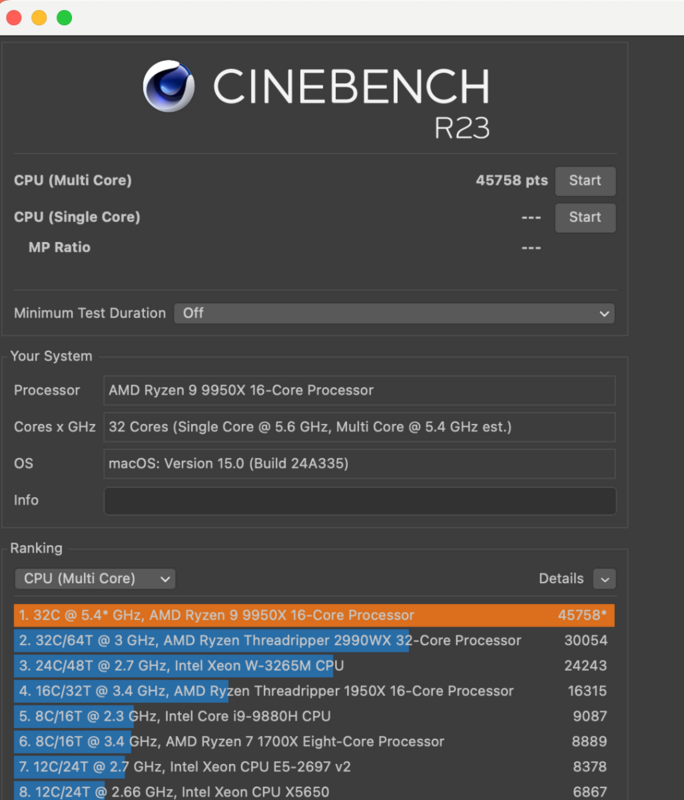Select the Ryzen 9 9950X ranking entry

(x=314, y=615)
